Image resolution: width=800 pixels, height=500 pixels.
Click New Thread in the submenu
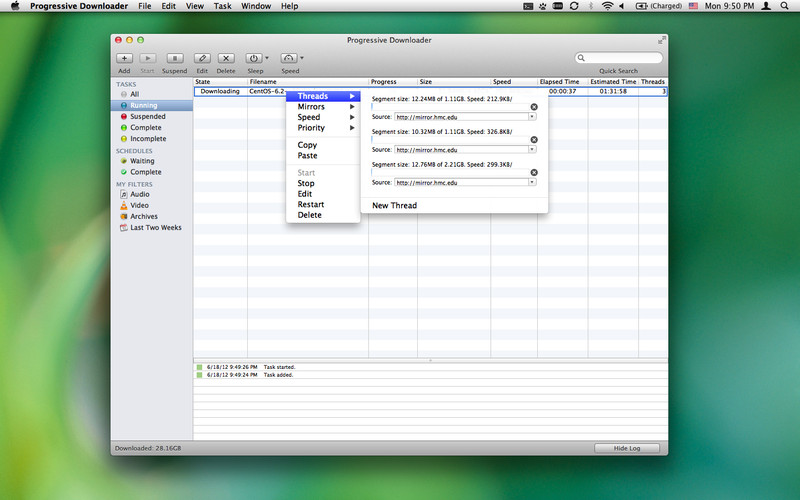[394, 206]
